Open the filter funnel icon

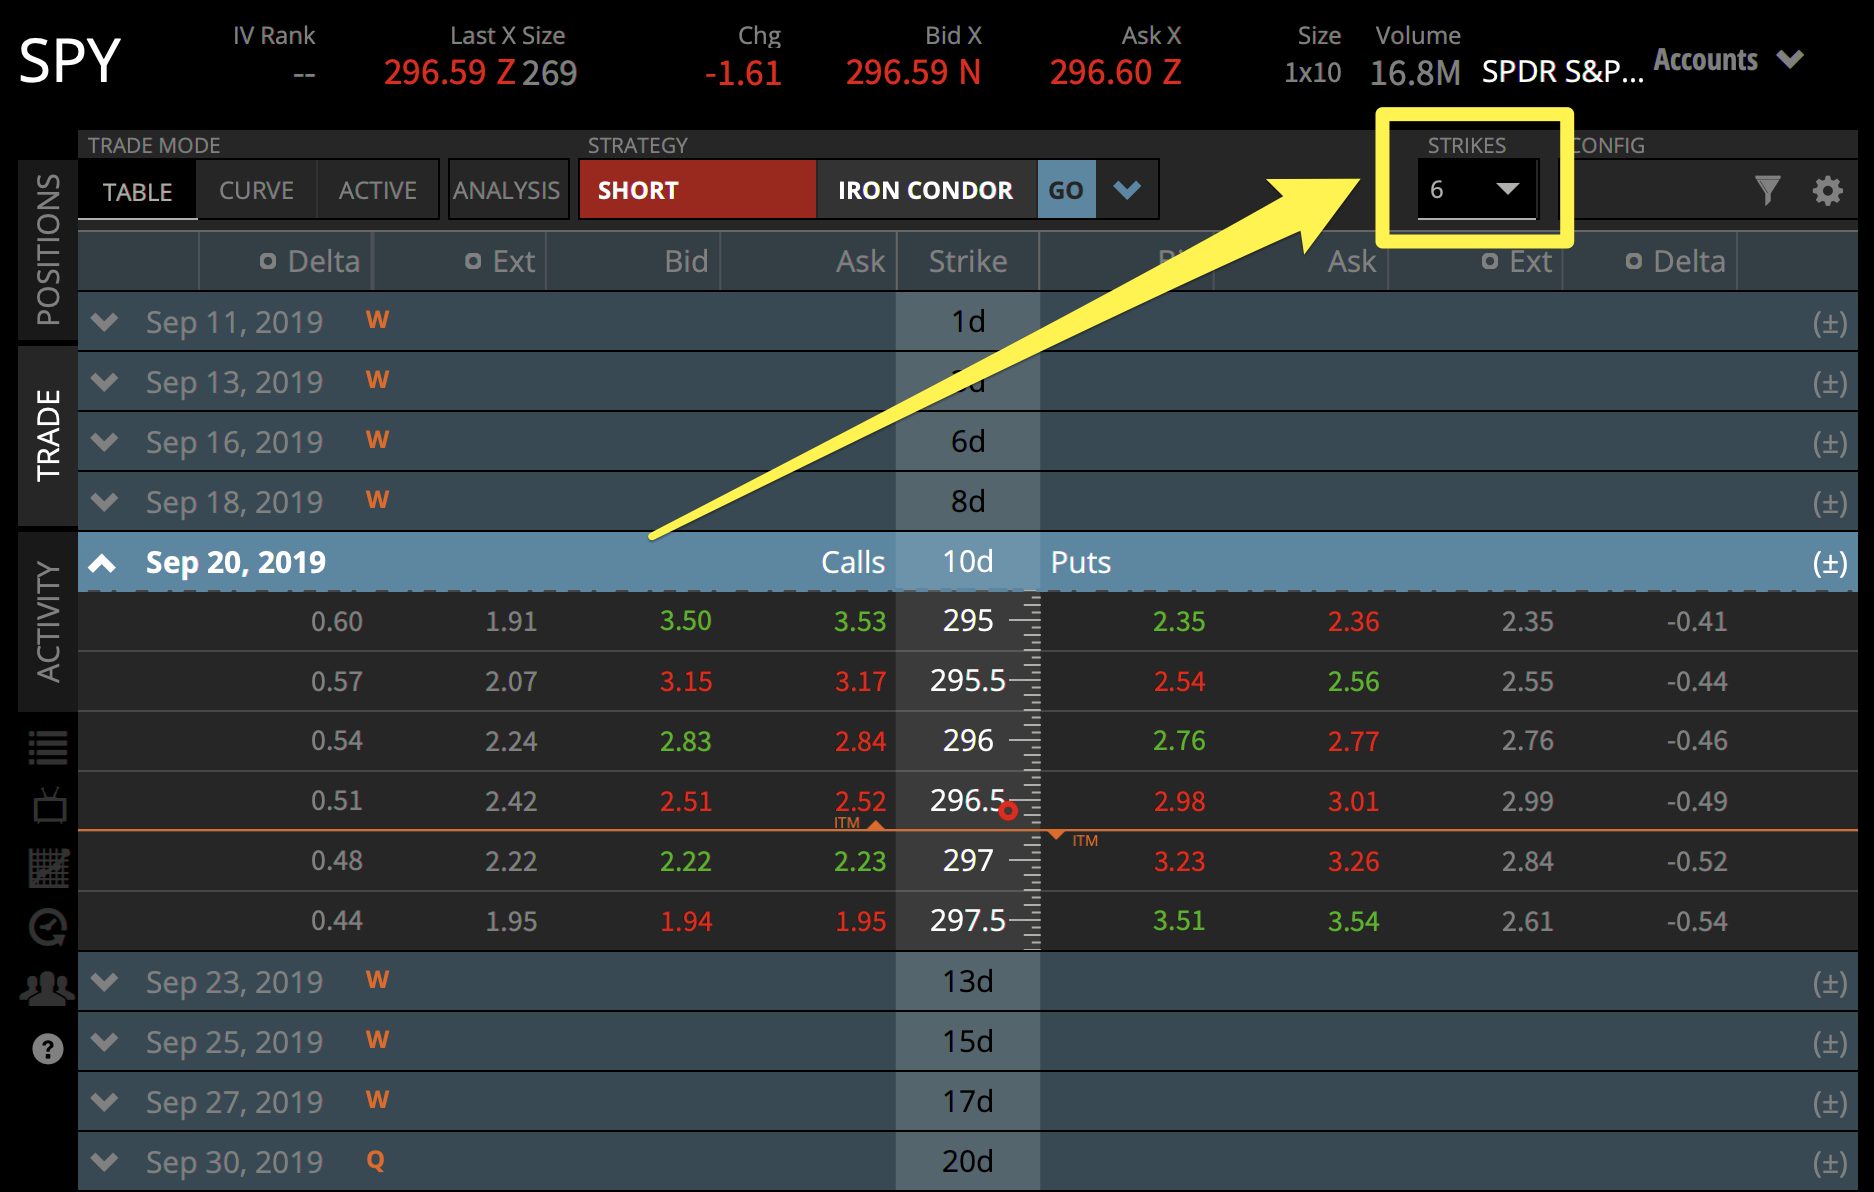tap(1768, 189)
